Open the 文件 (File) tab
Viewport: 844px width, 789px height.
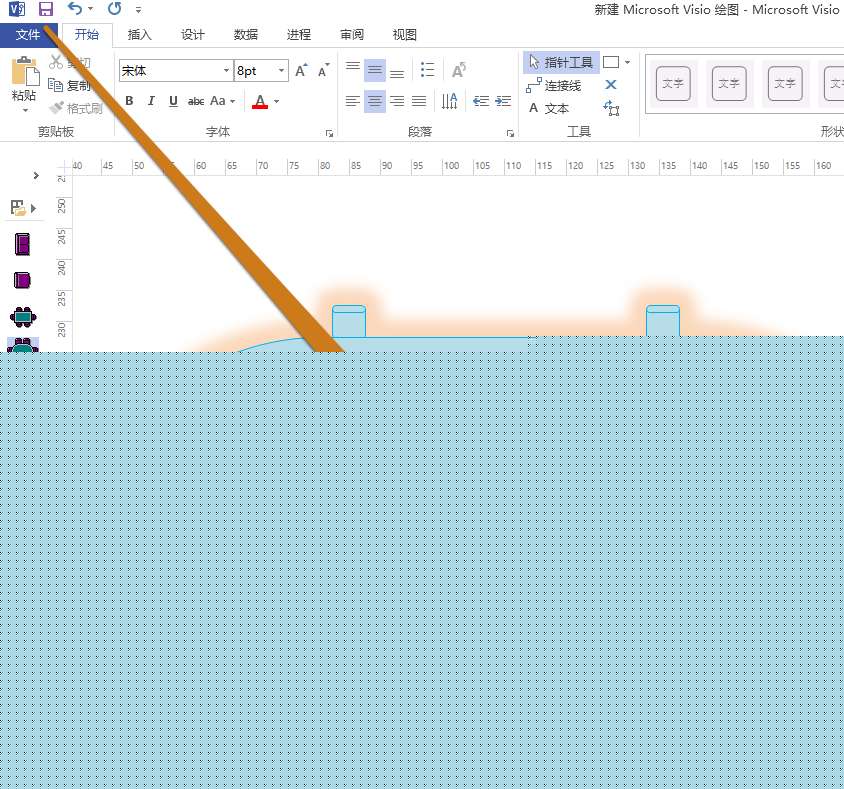[28, 35]
